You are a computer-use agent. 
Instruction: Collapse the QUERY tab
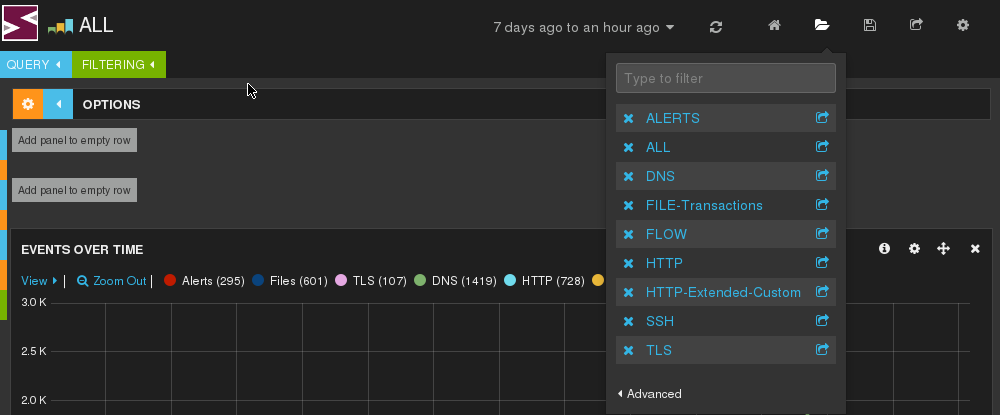pos(36,64)
